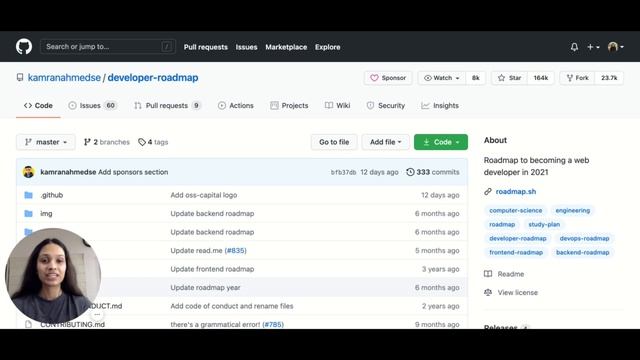This screenshot has width=640, height=360.
Task: Open the roadmap.sh website link
Action: [x=516, y=191]
